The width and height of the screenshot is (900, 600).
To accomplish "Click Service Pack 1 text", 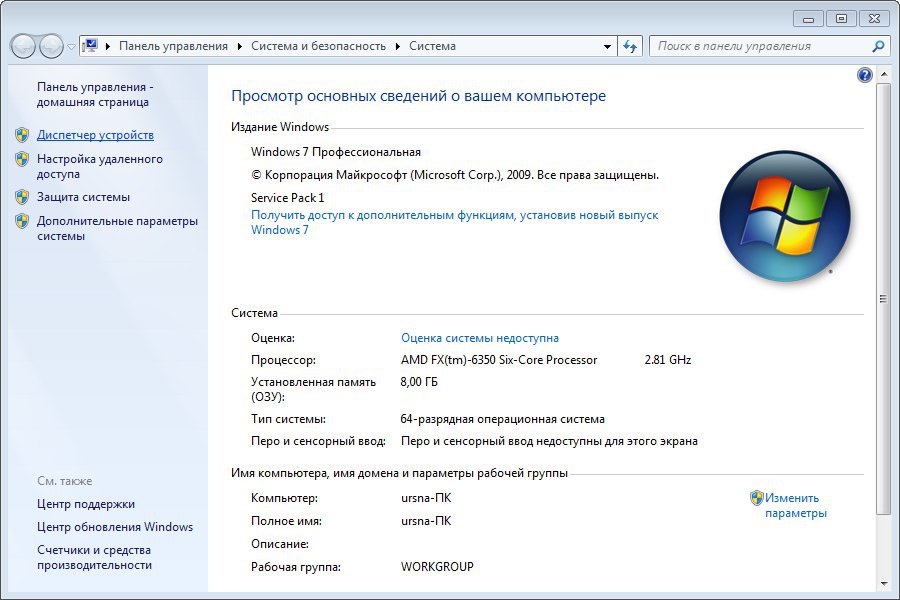I will click(x=288, y=198).
